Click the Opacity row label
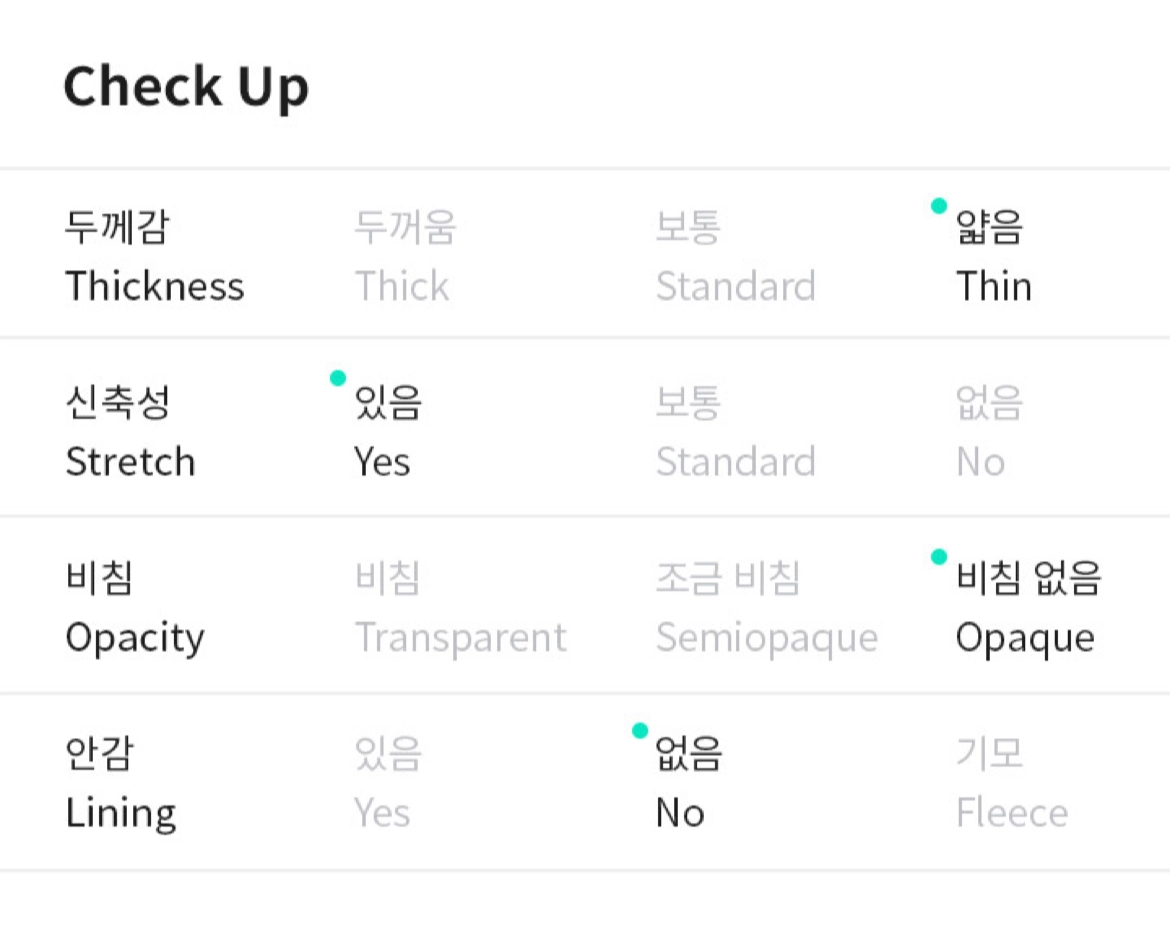The image size is (1170, 931). 134,608
